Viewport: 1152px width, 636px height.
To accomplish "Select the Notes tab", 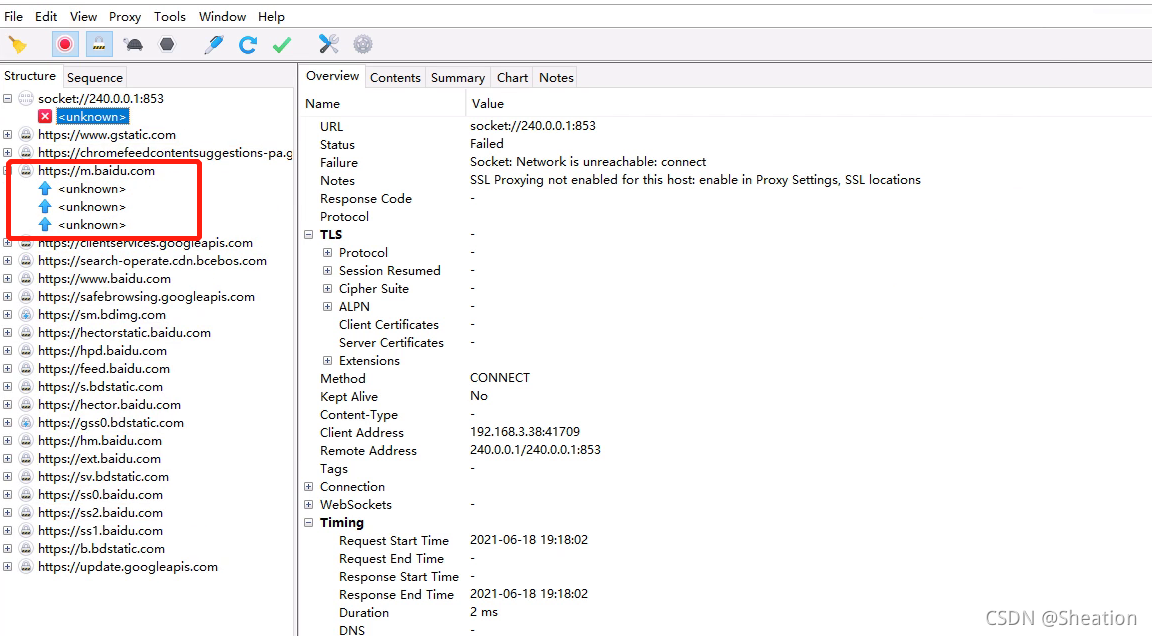I will (556, 77).
